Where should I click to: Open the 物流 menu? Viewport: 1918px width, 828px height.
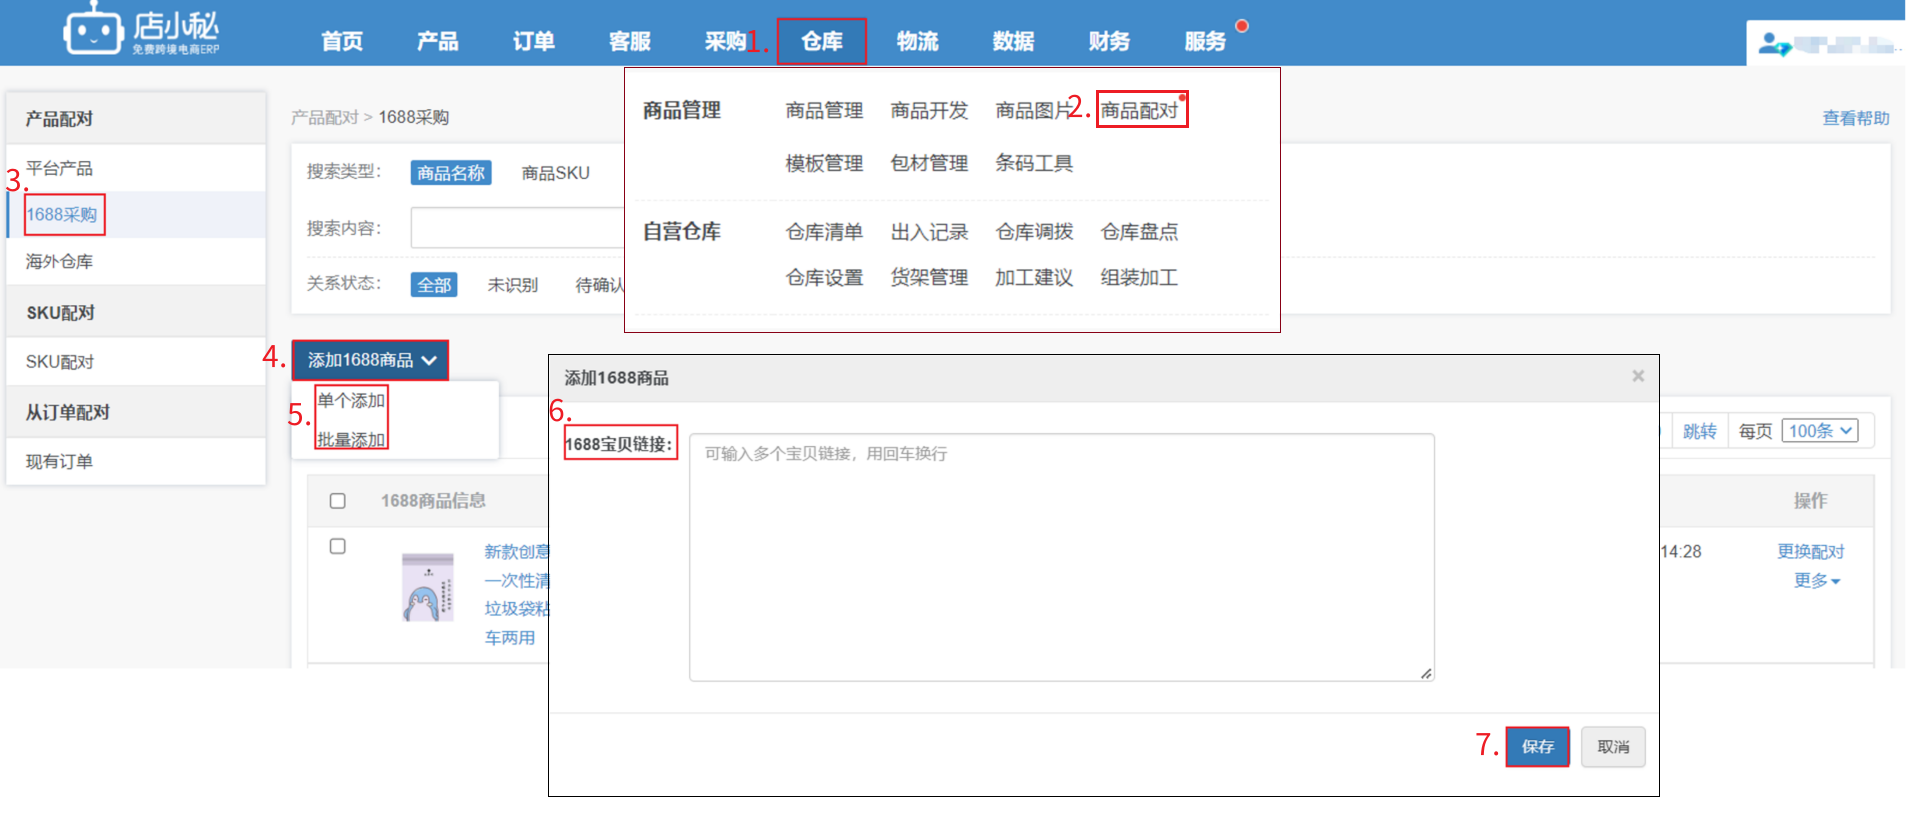click(918, 41)
